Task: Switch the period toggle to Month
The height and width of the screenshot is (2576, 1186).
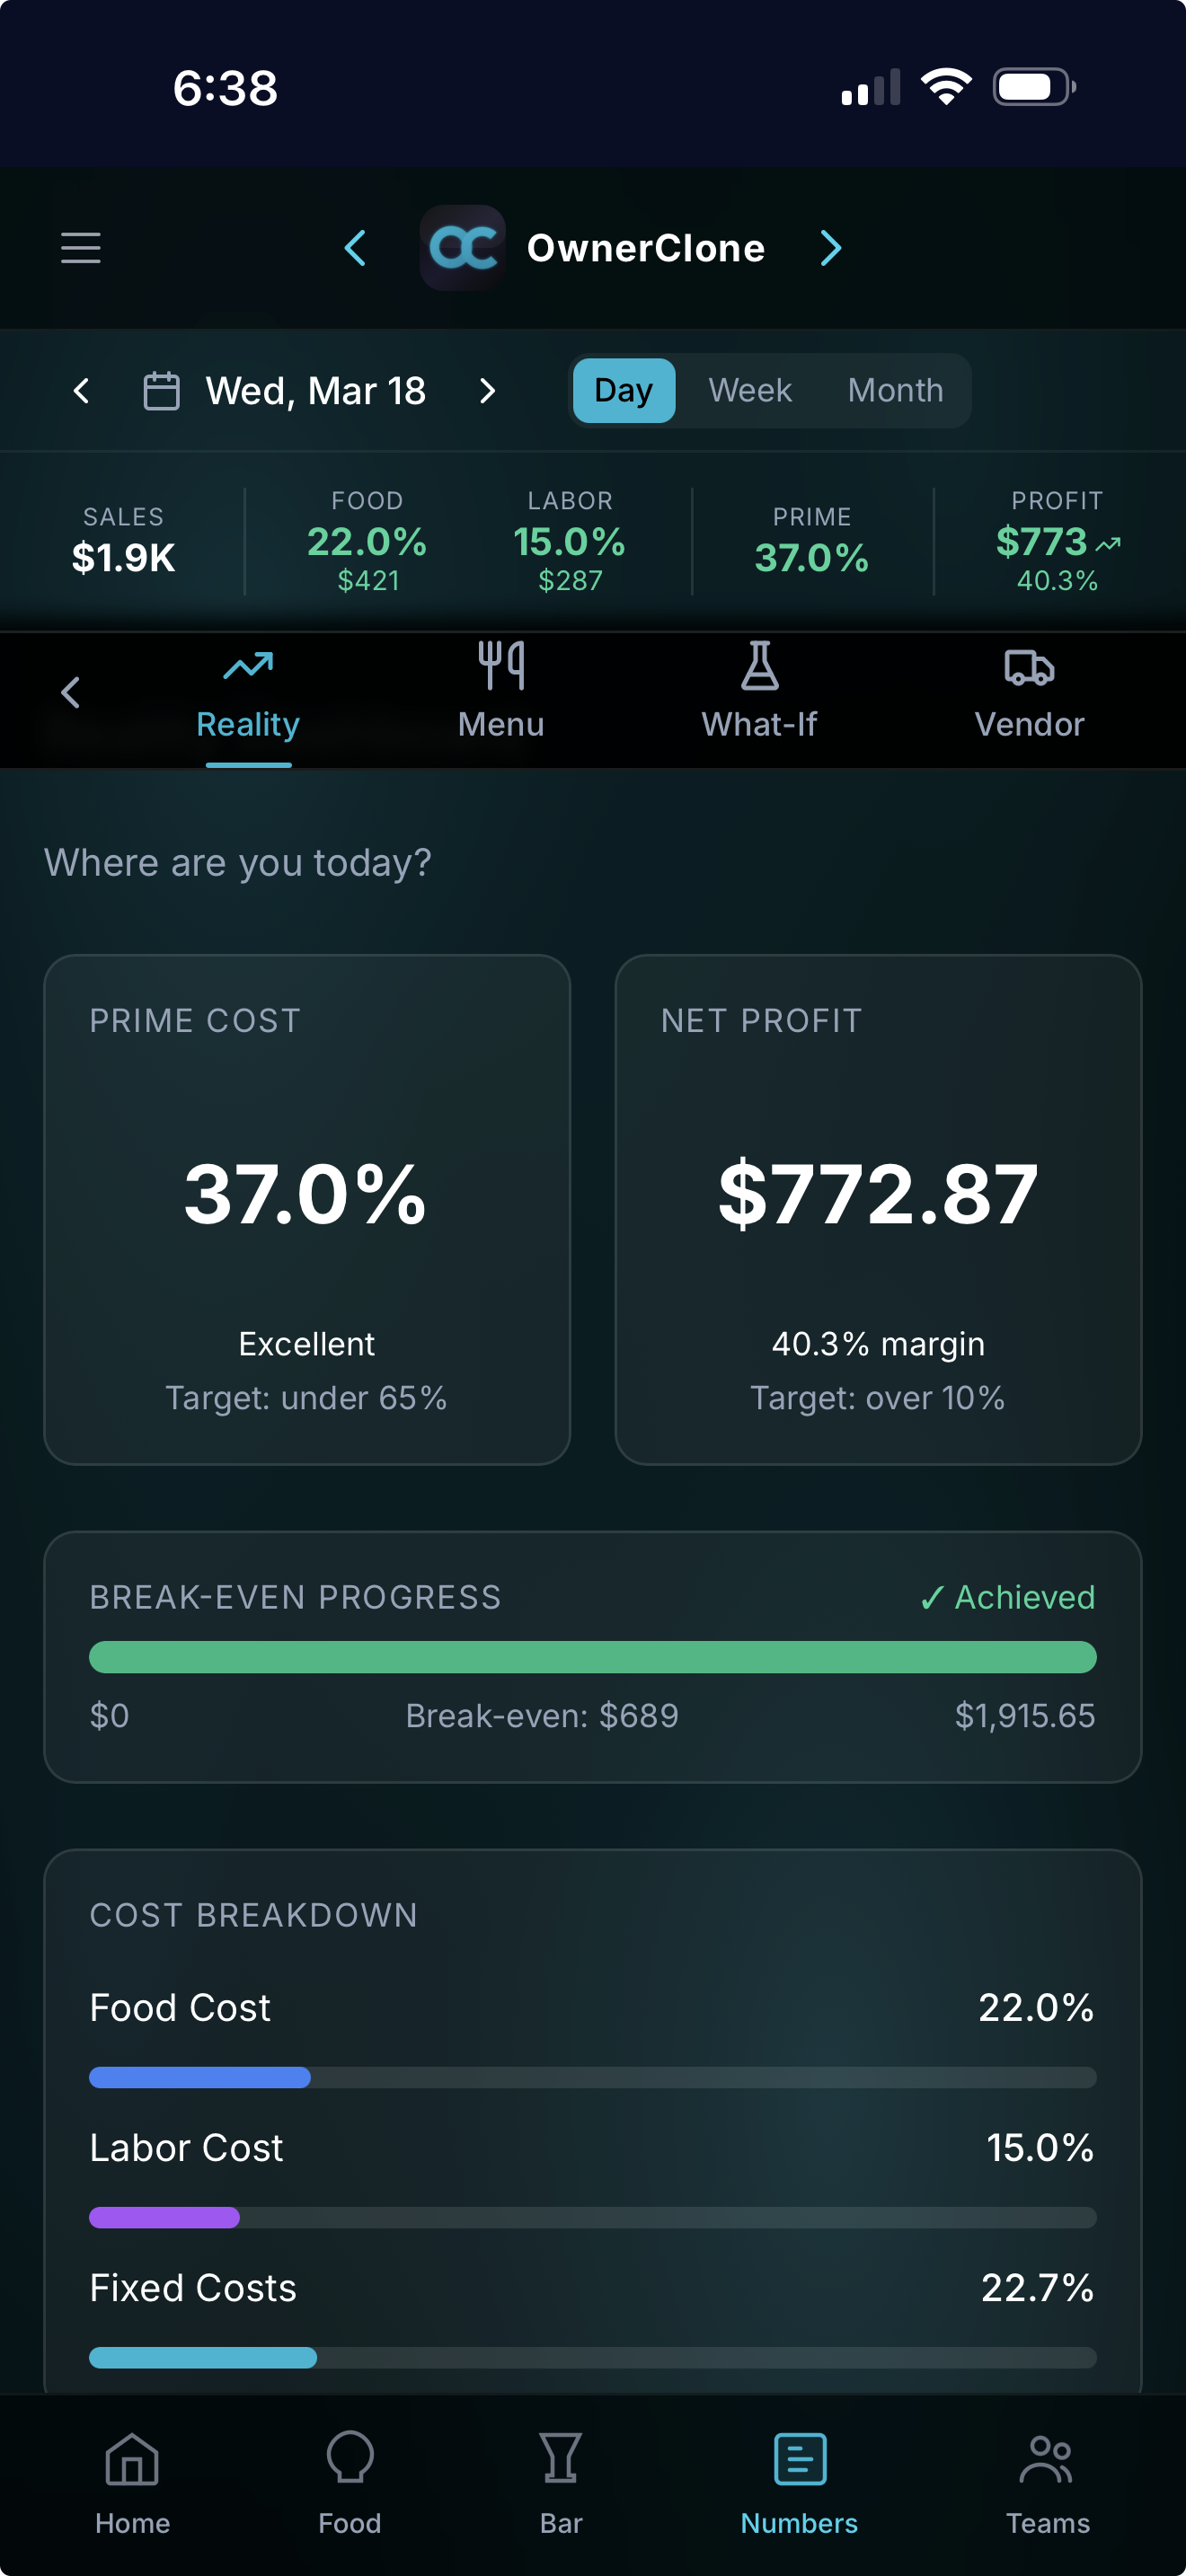Action: pyautogui.click(x=895, y=391)
